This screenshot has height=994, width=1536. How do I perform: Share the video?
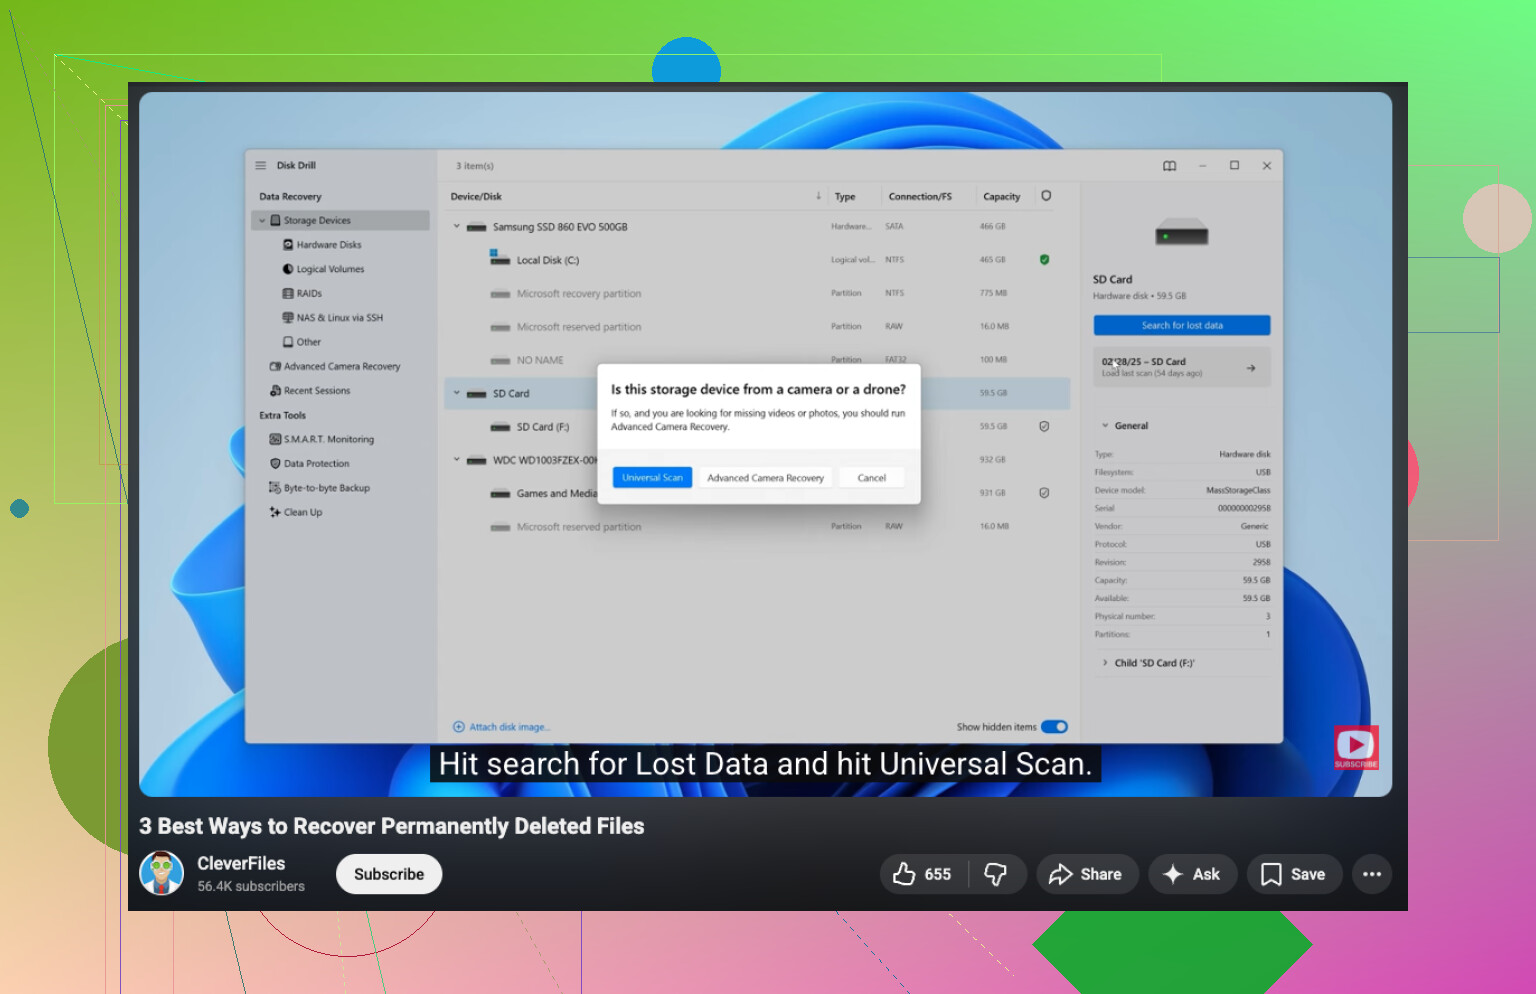click(1086, 874)
